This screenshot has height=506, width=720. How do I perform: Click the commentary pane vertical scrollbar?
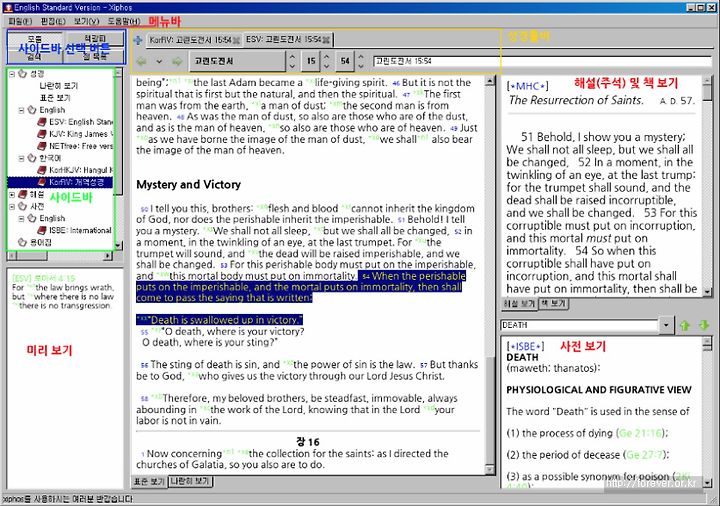(x=708, y=186)
